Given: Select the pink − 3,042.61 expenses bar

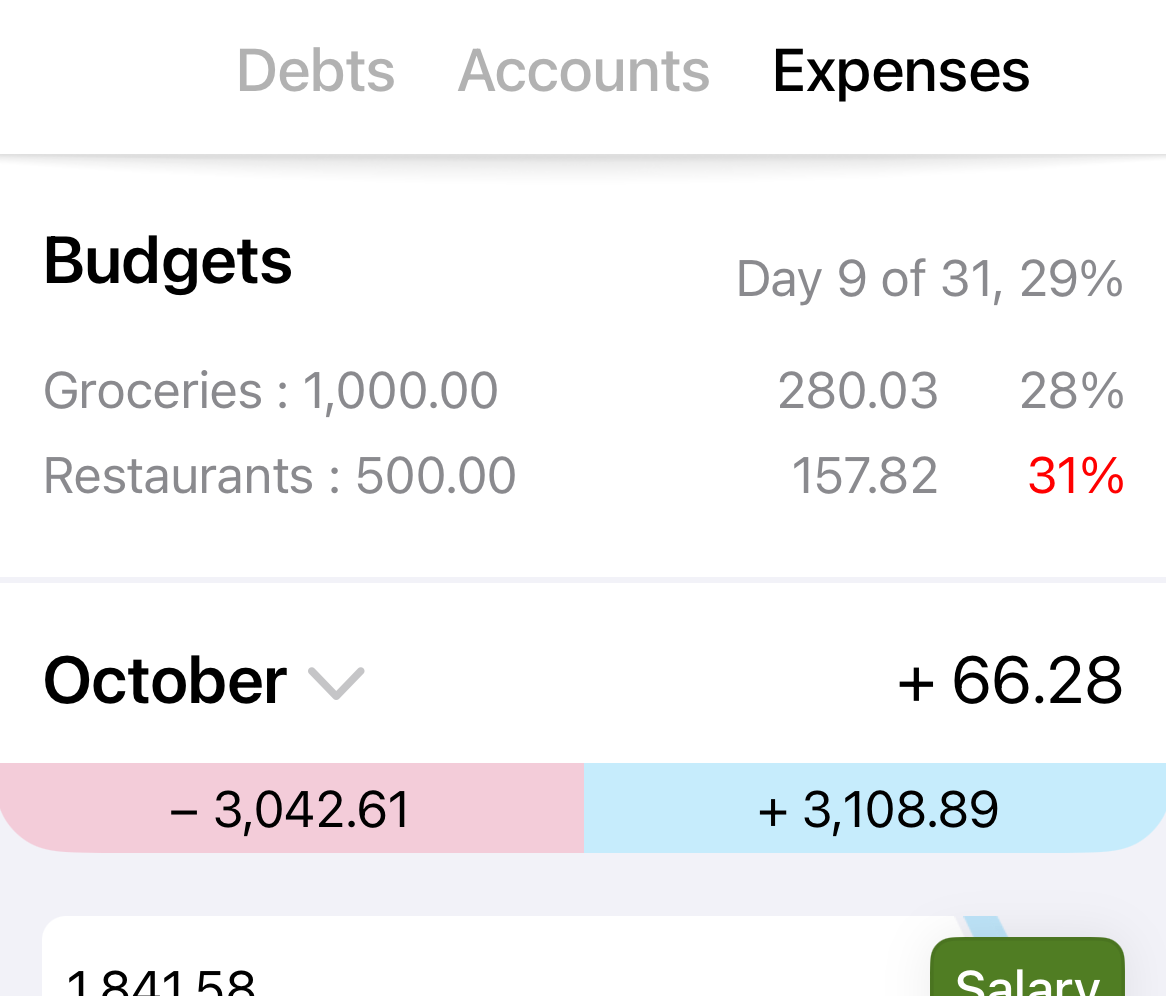Looking at the screenshot, I should click(x=291, y=809).
